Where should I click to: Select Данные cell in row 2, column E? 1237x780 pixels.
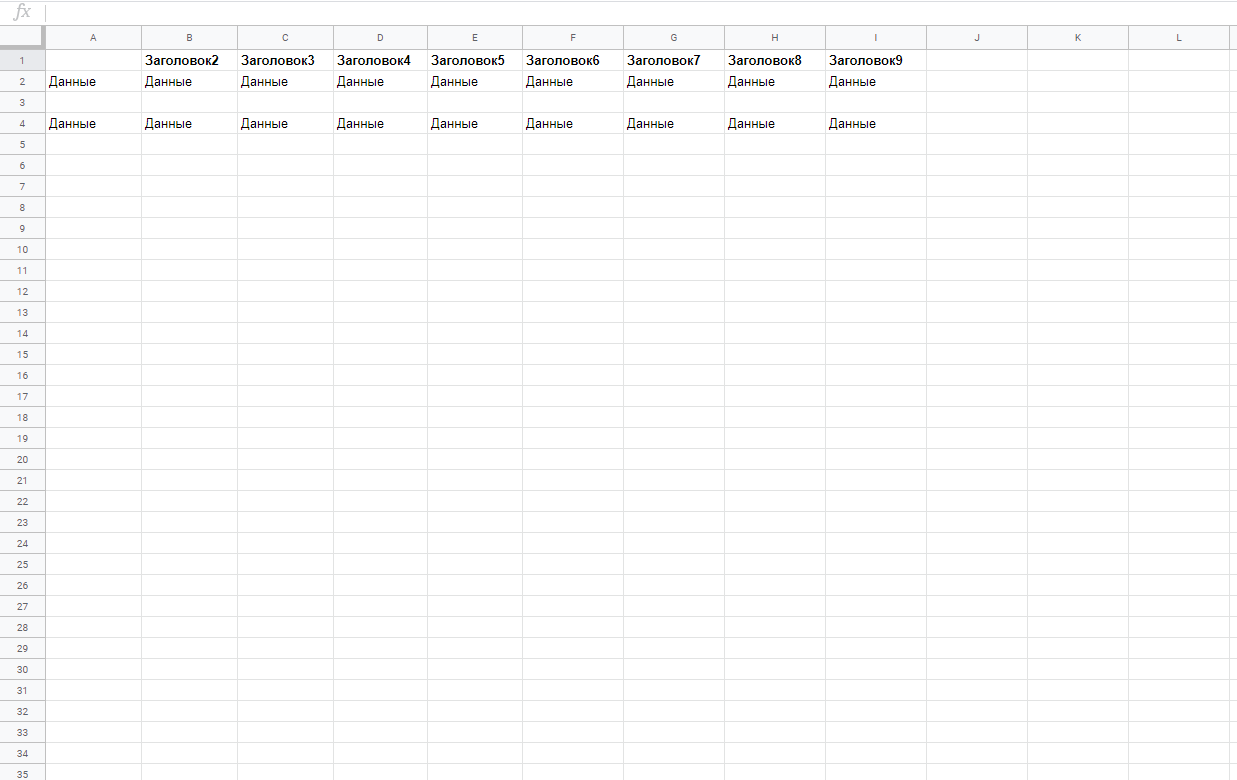[x=475, y=81]
